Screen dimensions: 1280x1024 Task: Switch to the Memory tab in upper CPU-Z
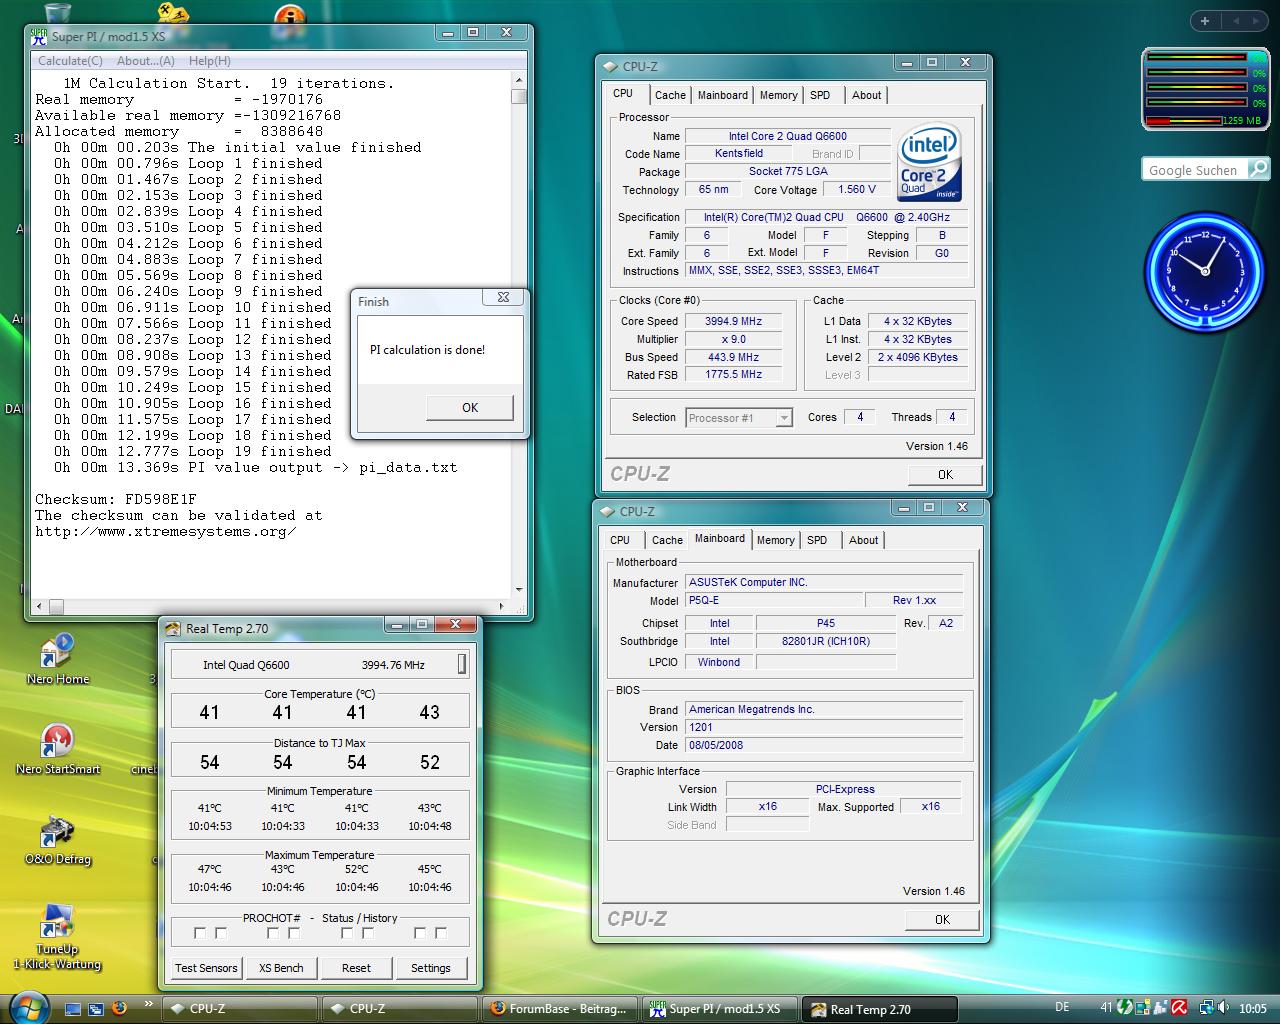point(778,95)
